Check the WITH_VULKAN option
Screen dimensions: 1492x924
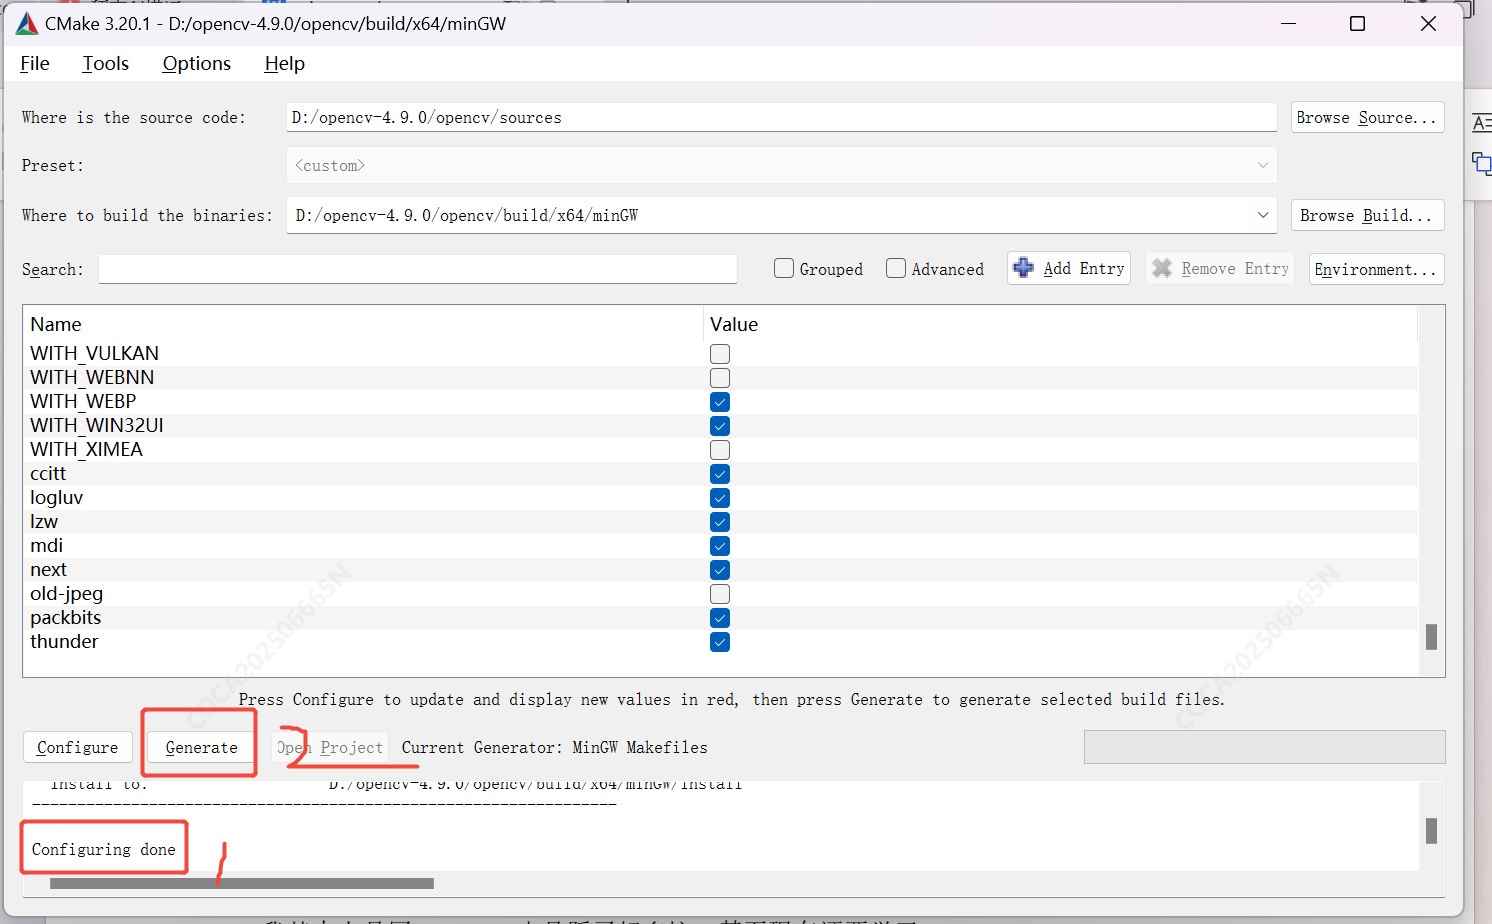720,354
